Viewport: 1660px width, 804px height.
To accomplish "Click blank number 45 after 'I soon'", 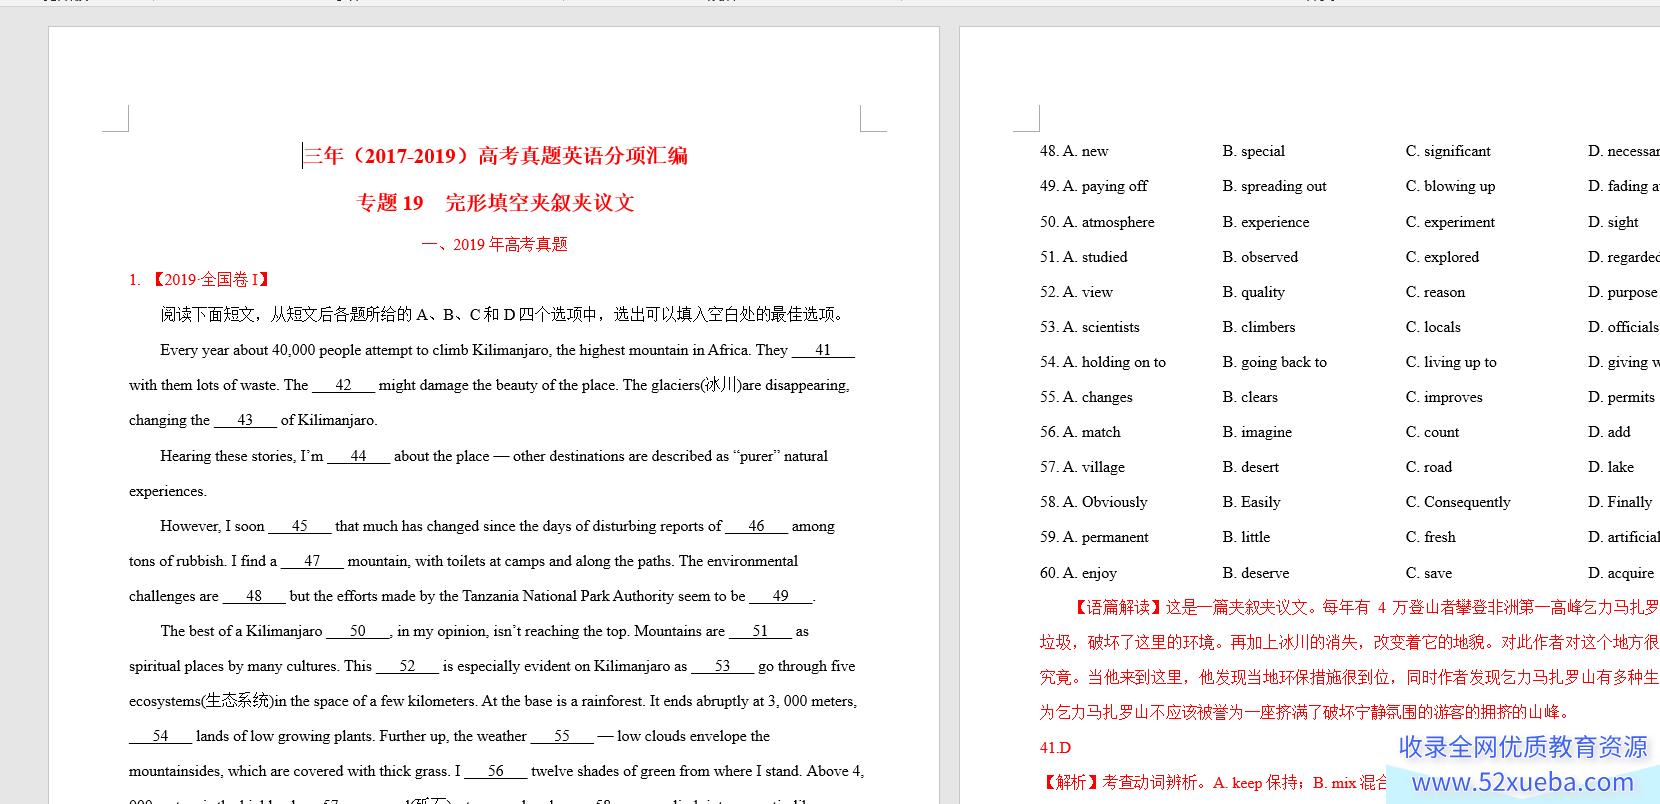I will click(x=300, y=526).
